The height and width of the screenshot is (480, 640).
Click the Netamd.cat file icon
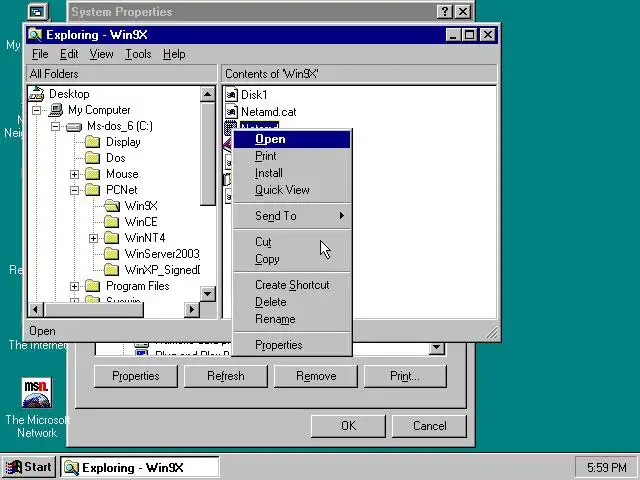(x=231, y=112)
